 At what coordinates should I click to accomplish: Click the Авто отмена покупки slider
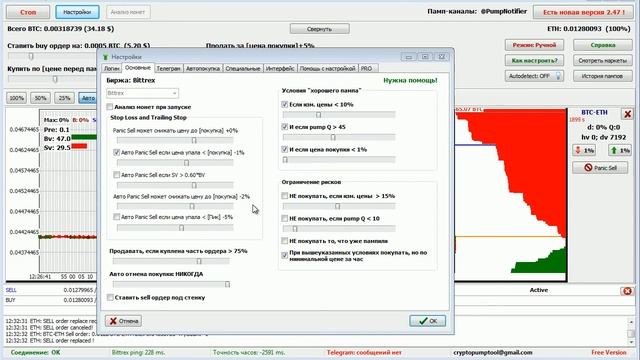pyautogui.click(x=172, y=284)
